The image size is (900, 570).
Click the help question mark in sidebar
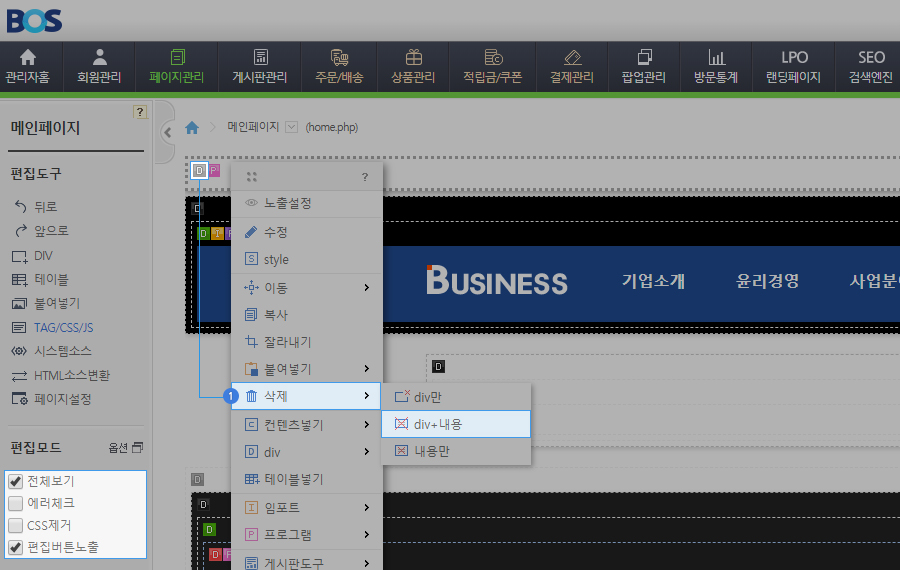click(140, 112)
